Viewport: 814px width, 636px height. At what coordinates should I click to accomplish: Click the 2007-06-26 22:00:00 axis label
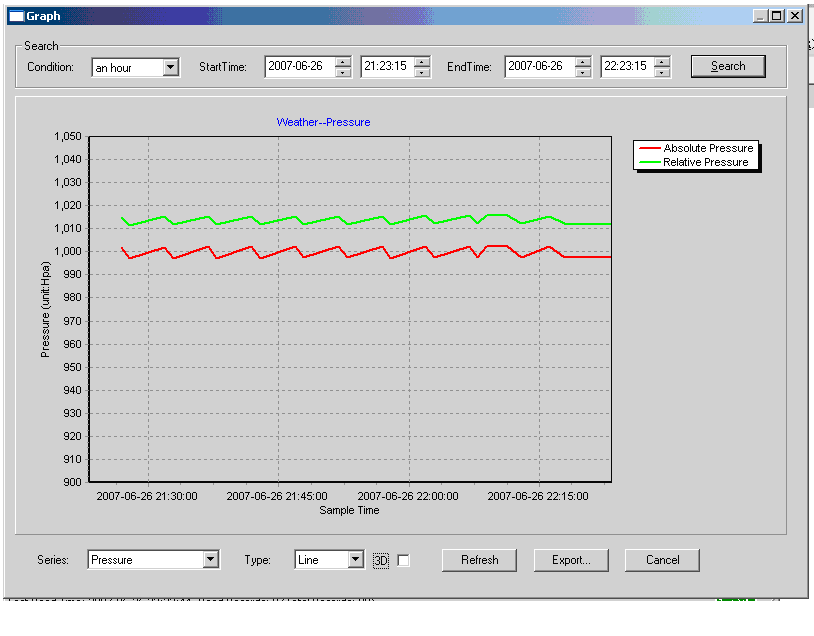click(x=408, y=496)
